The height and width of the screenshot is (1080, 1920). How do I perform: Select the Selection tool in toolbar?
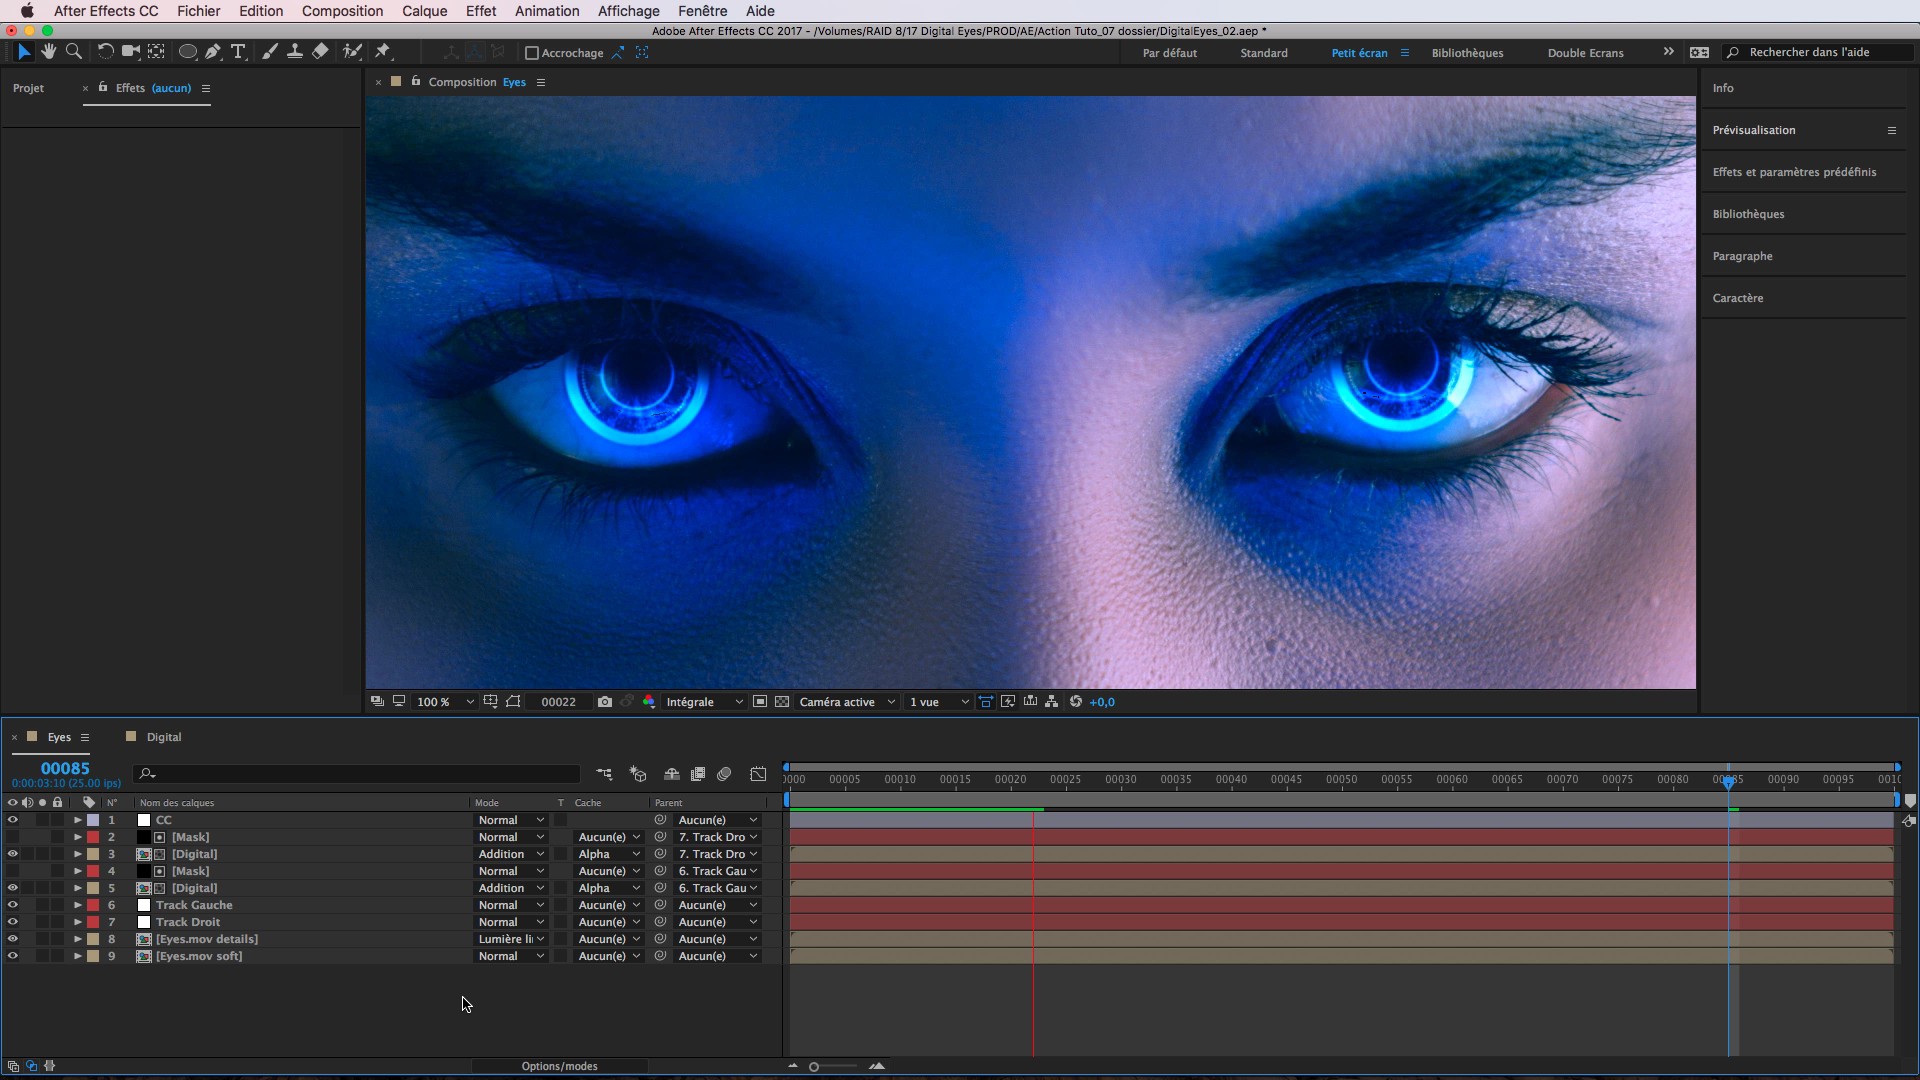pos(22,51)
